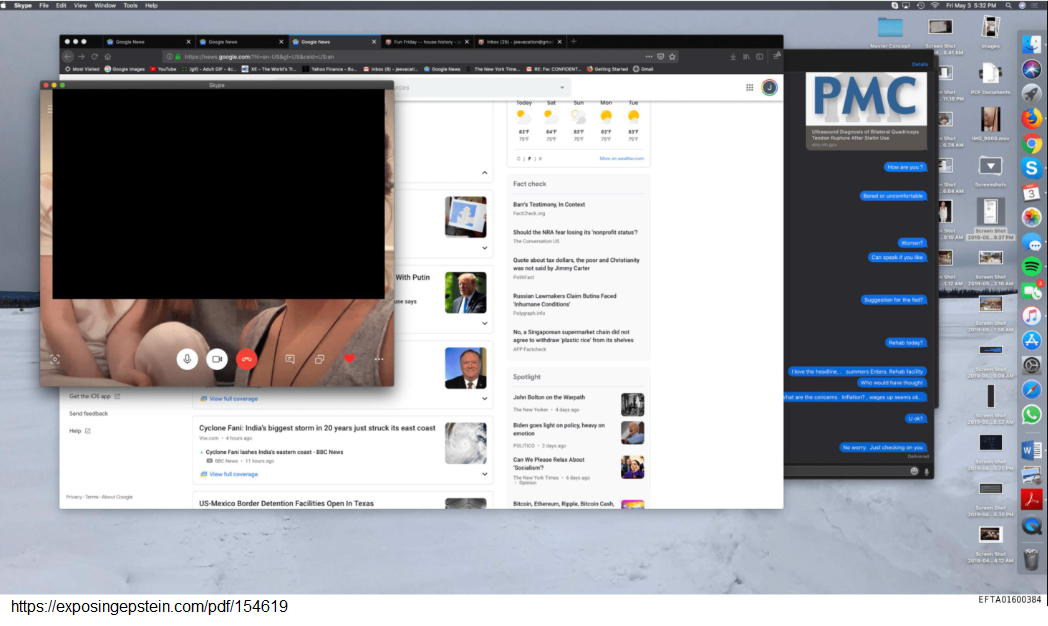Send a heart reaction in Skype call
The height and width of the screenshot is (626, 1048).
click(x=349, y=359)
